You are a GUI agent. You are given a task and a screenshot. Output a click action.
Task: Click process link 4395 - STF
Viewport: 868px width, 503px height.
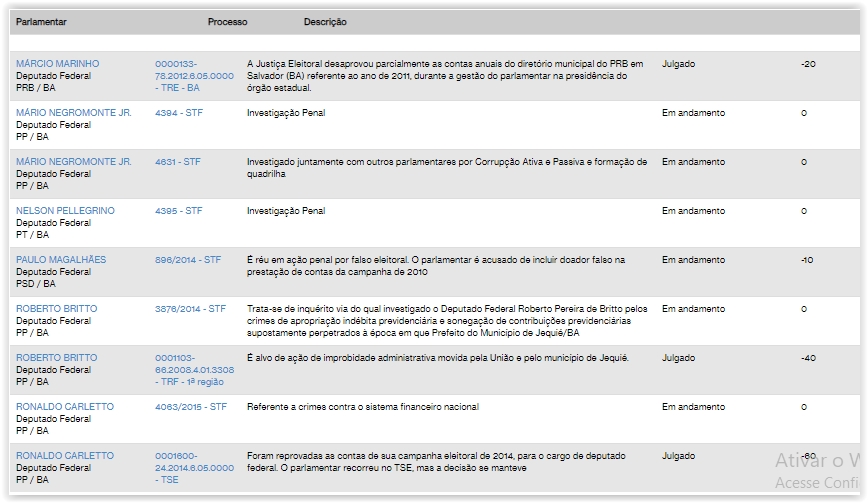coord(178,211)
